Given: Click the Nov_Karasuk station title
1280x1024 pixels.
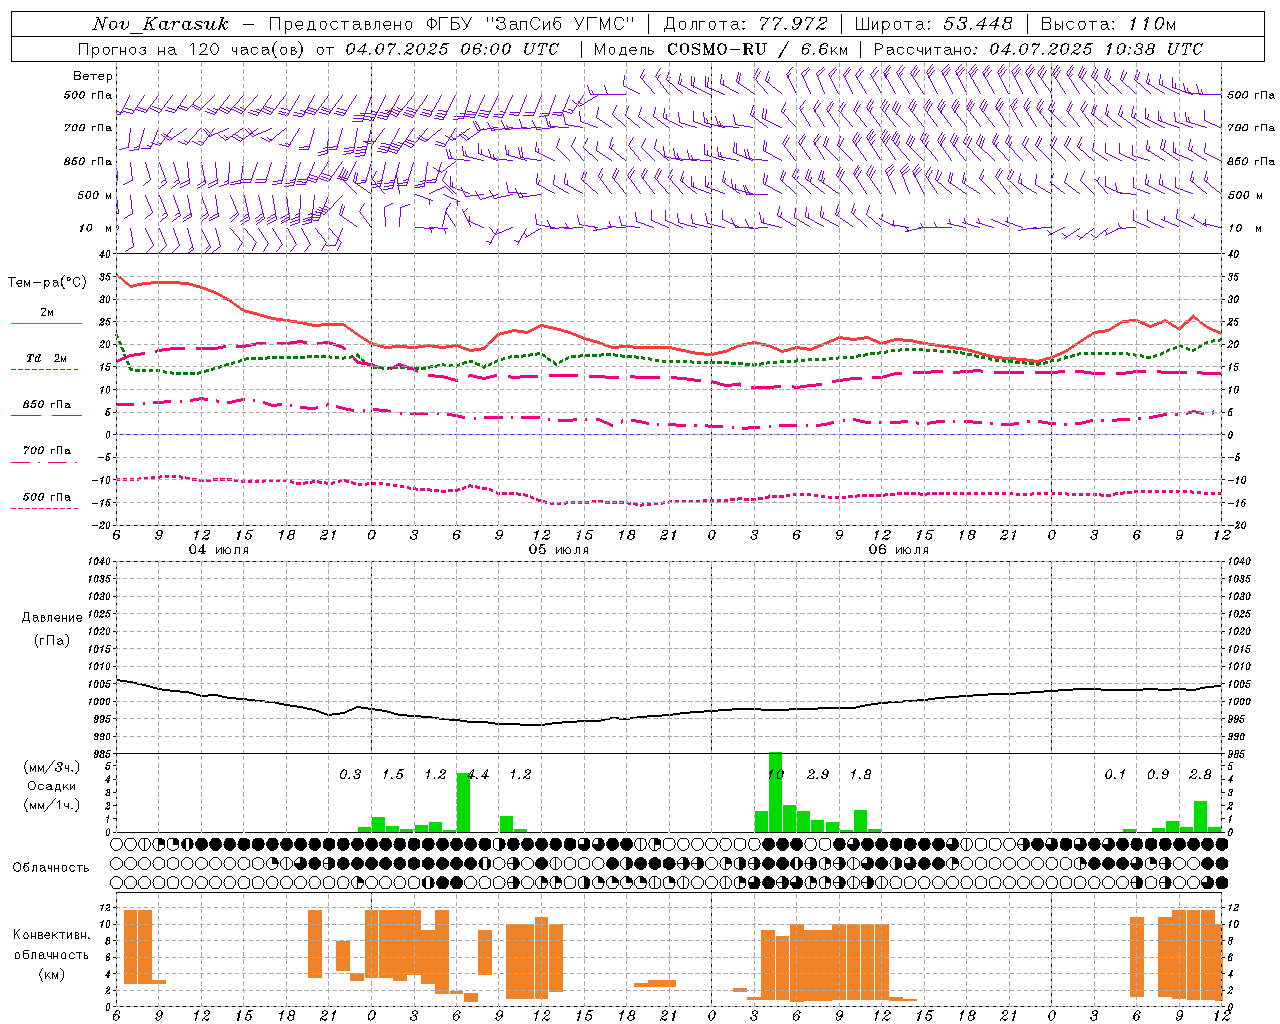Looking at the screenshot, I should 161,24.
